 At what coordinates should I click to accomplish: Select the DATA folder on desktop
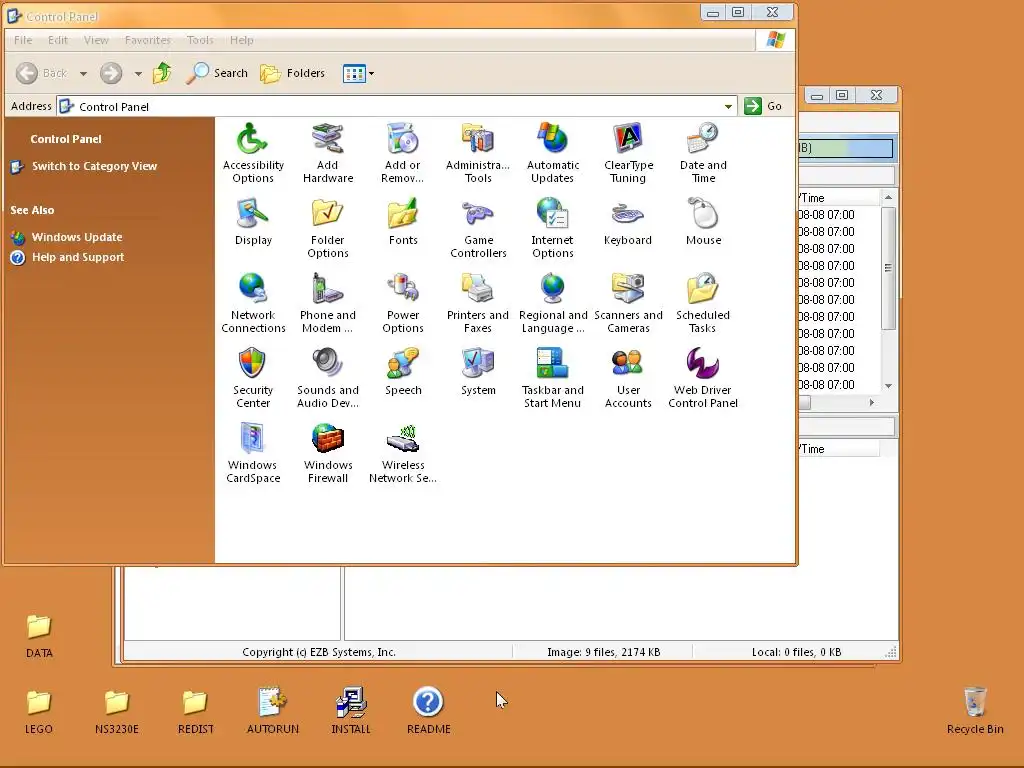[39, 636]
